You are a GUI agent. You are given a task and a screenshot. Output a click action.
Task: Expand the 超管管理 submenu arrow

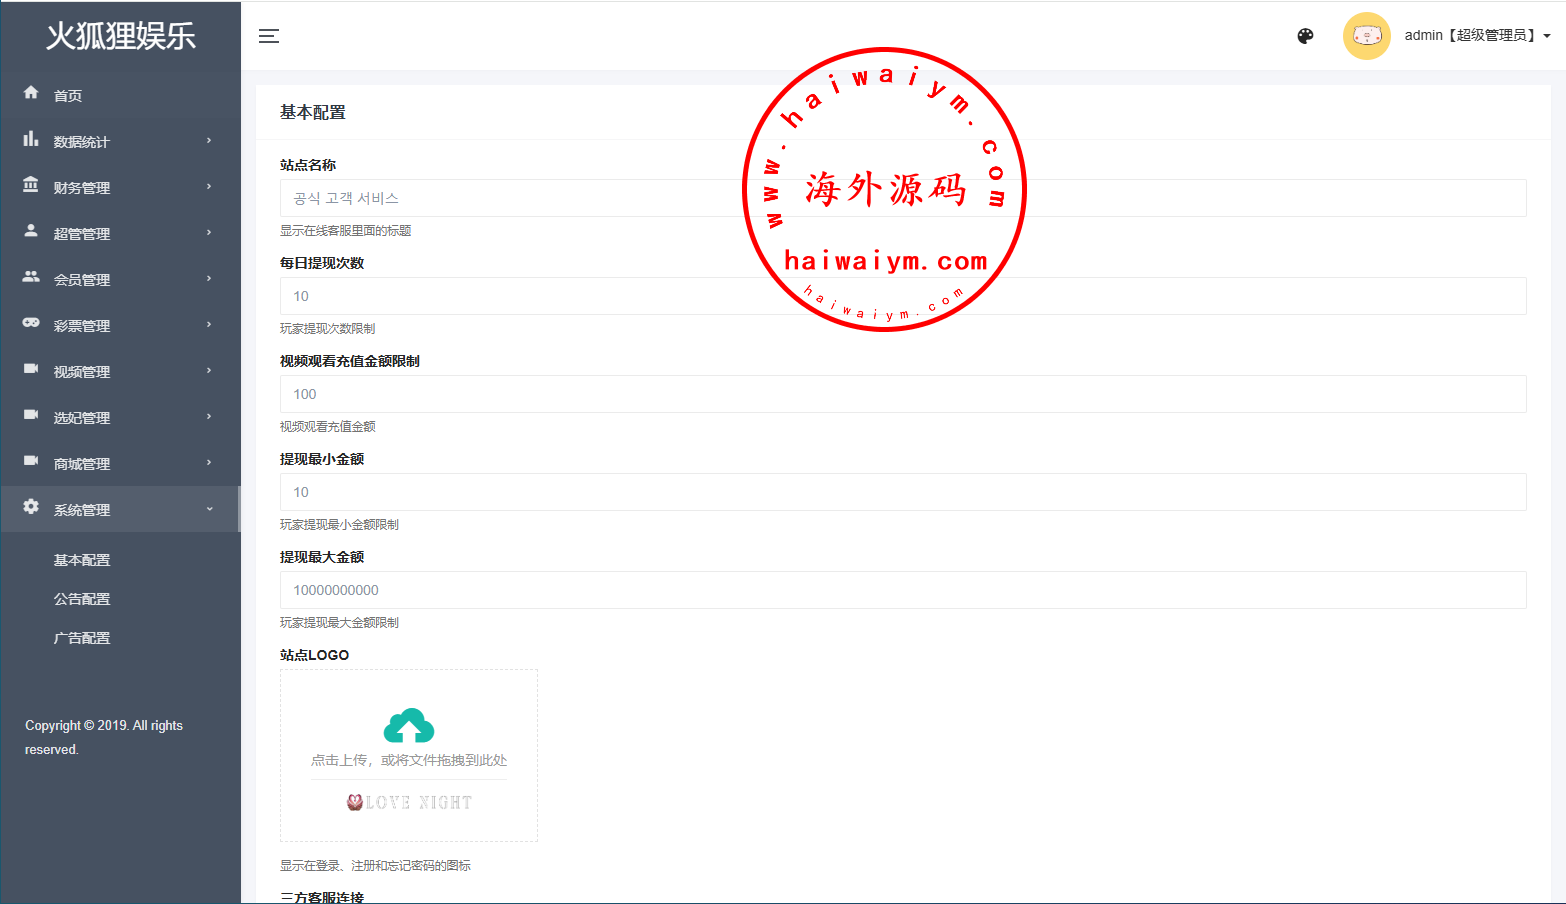pos(209,233)
